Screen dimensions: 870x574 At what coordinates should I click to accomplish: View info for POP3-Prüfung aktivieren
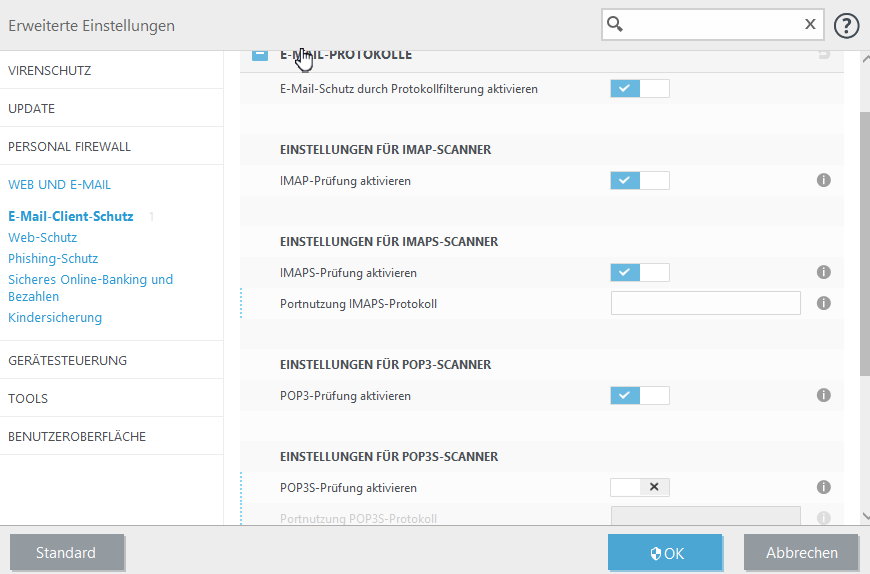point(824,396)
